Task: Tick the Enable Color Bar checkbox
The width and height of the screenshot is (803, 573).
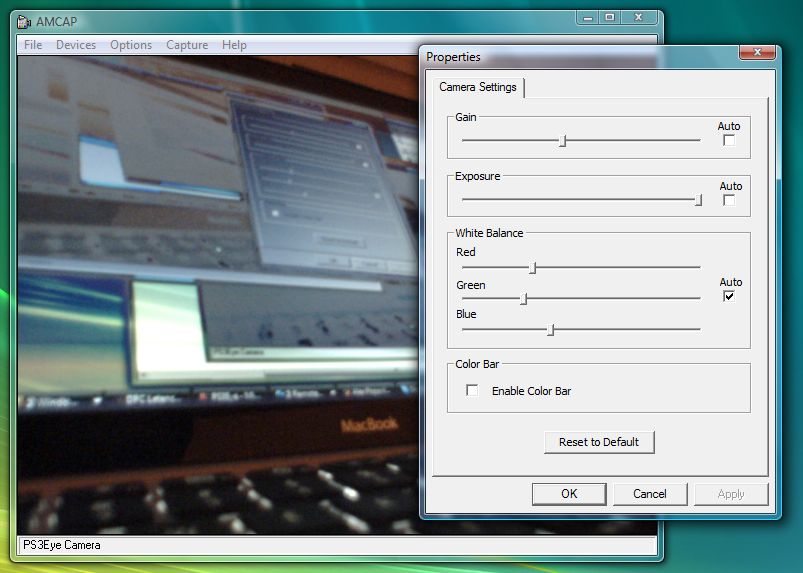Action: (472, 391)
